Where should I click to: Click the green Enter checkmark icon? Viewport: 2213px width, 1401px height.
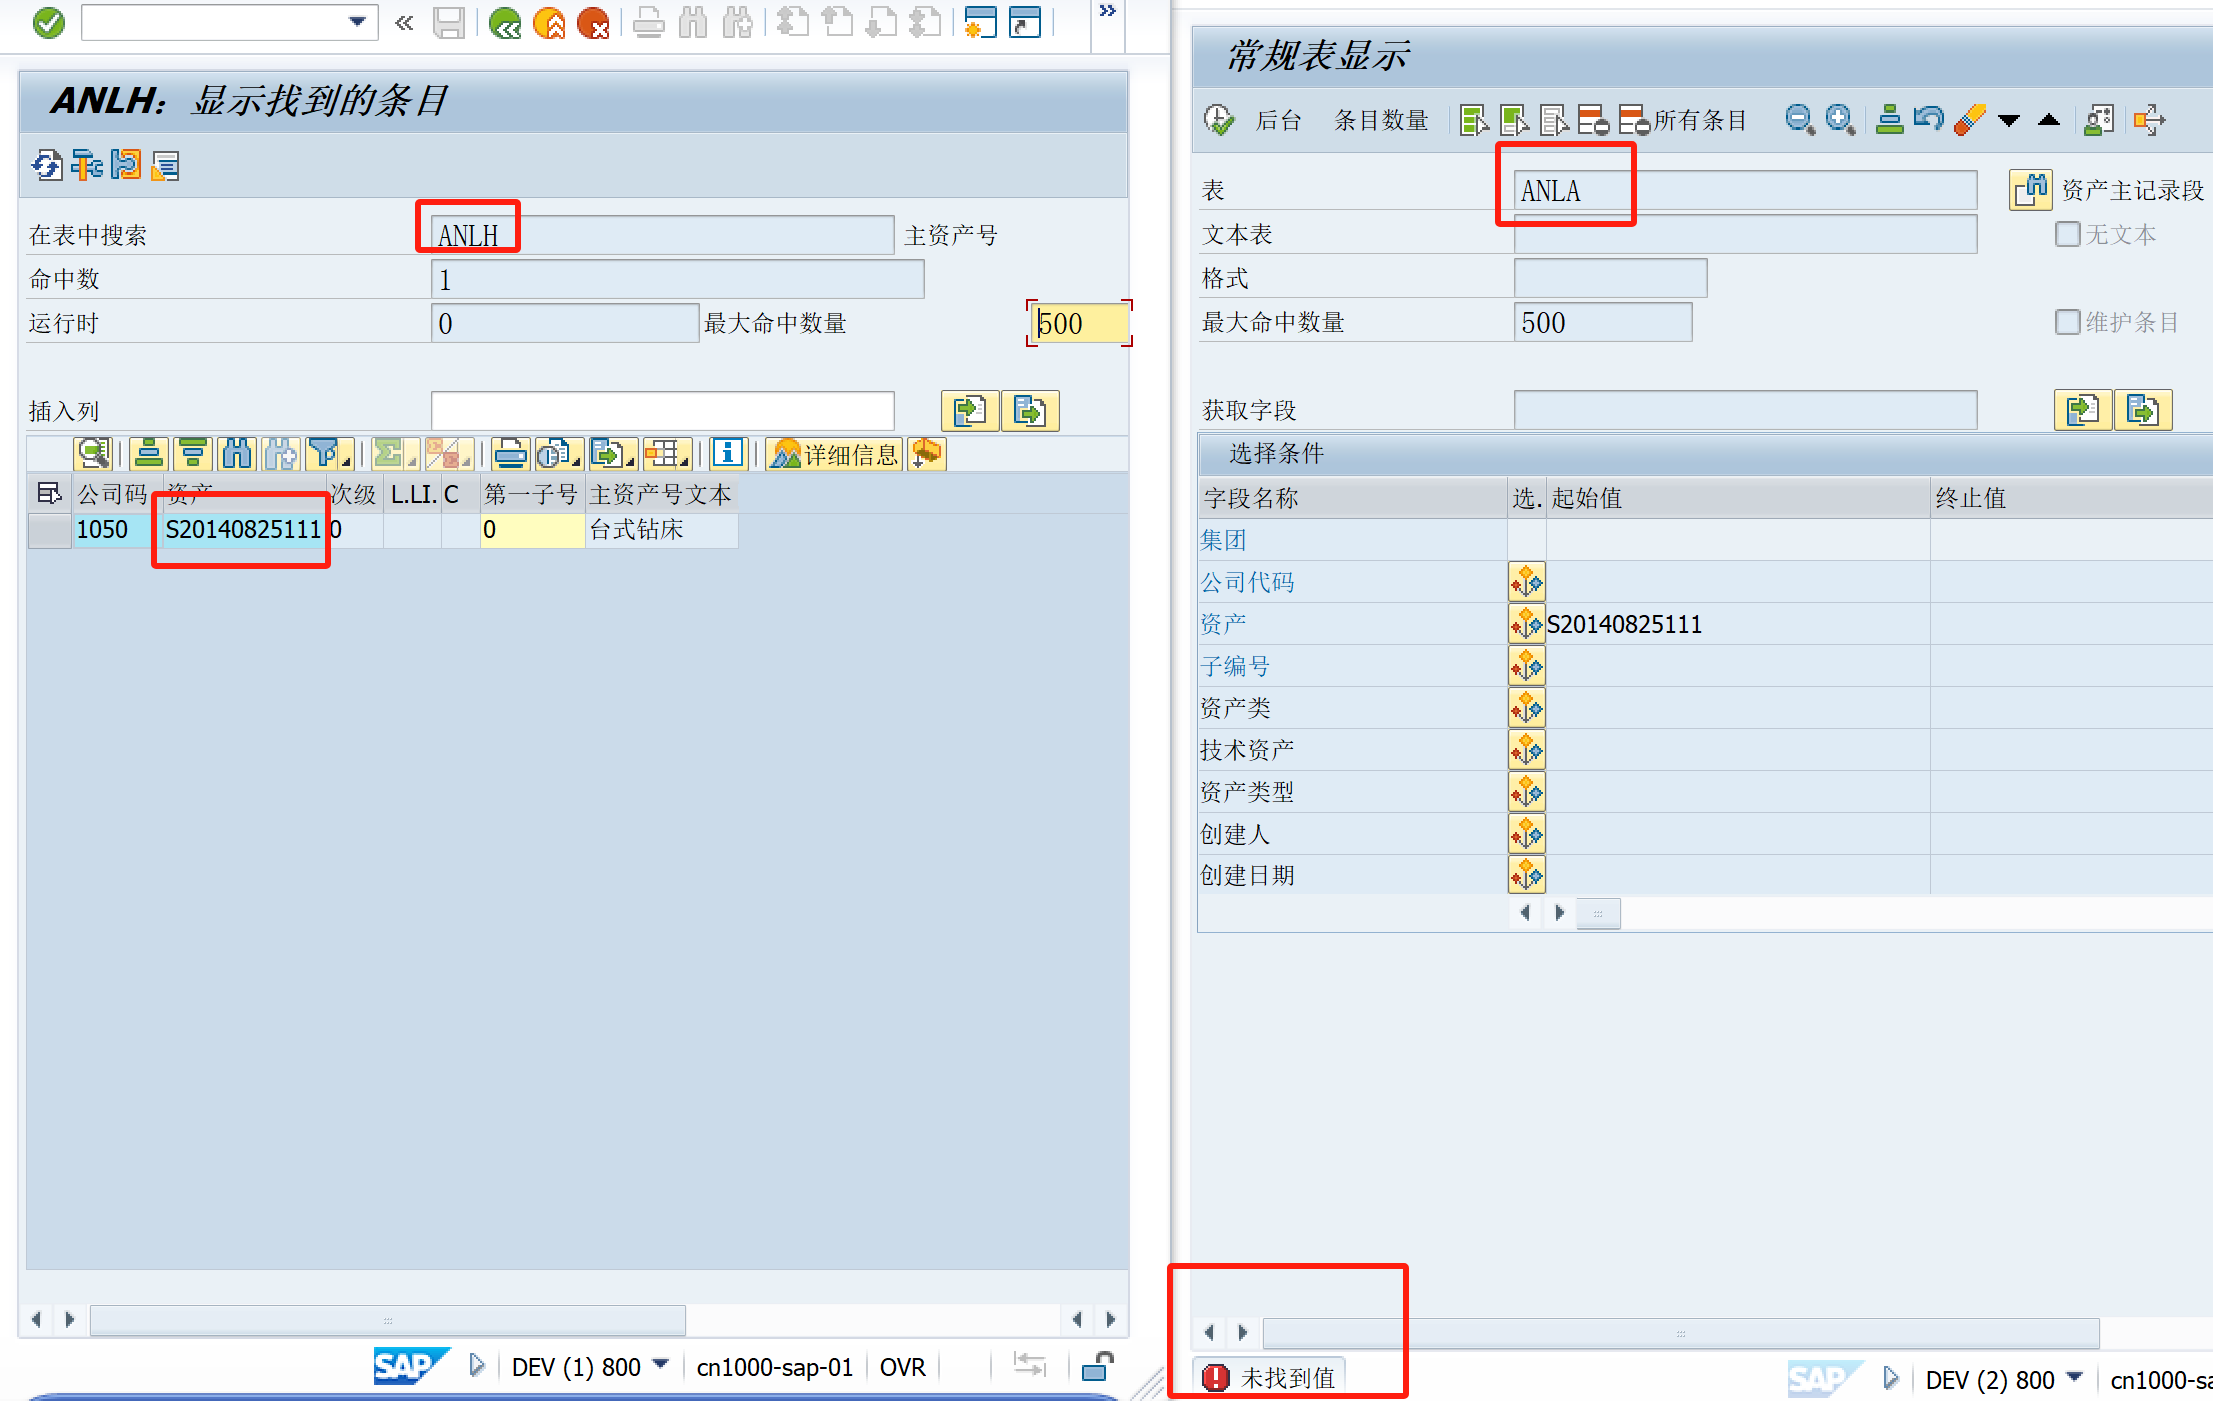(48, 22)
